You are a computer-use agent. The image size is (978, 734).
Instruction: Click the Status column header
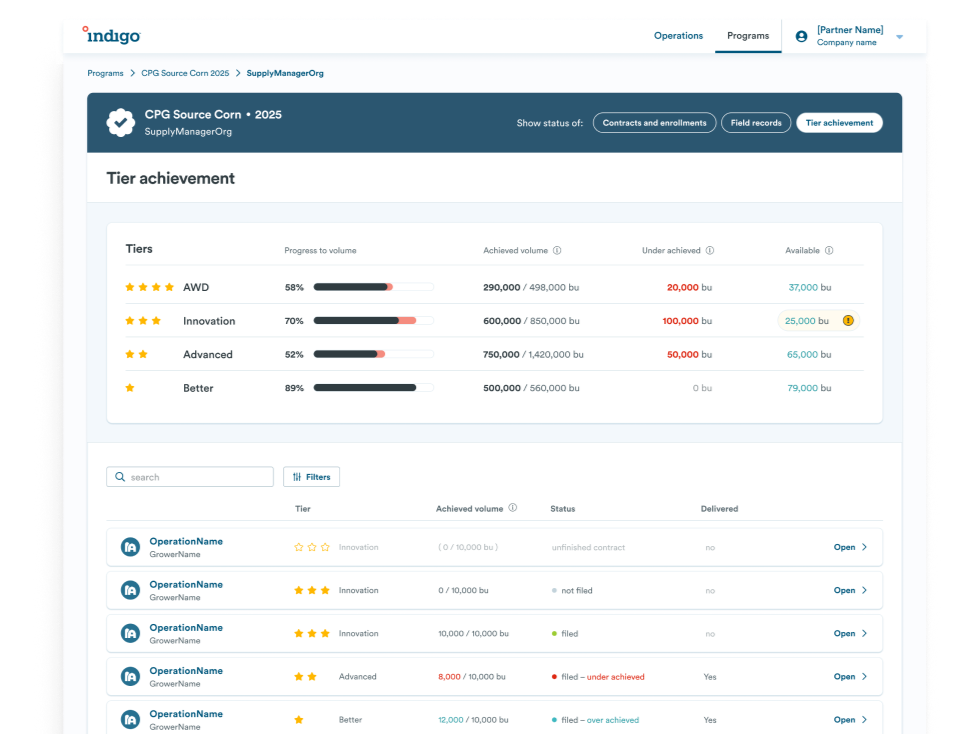click(563, 509)
